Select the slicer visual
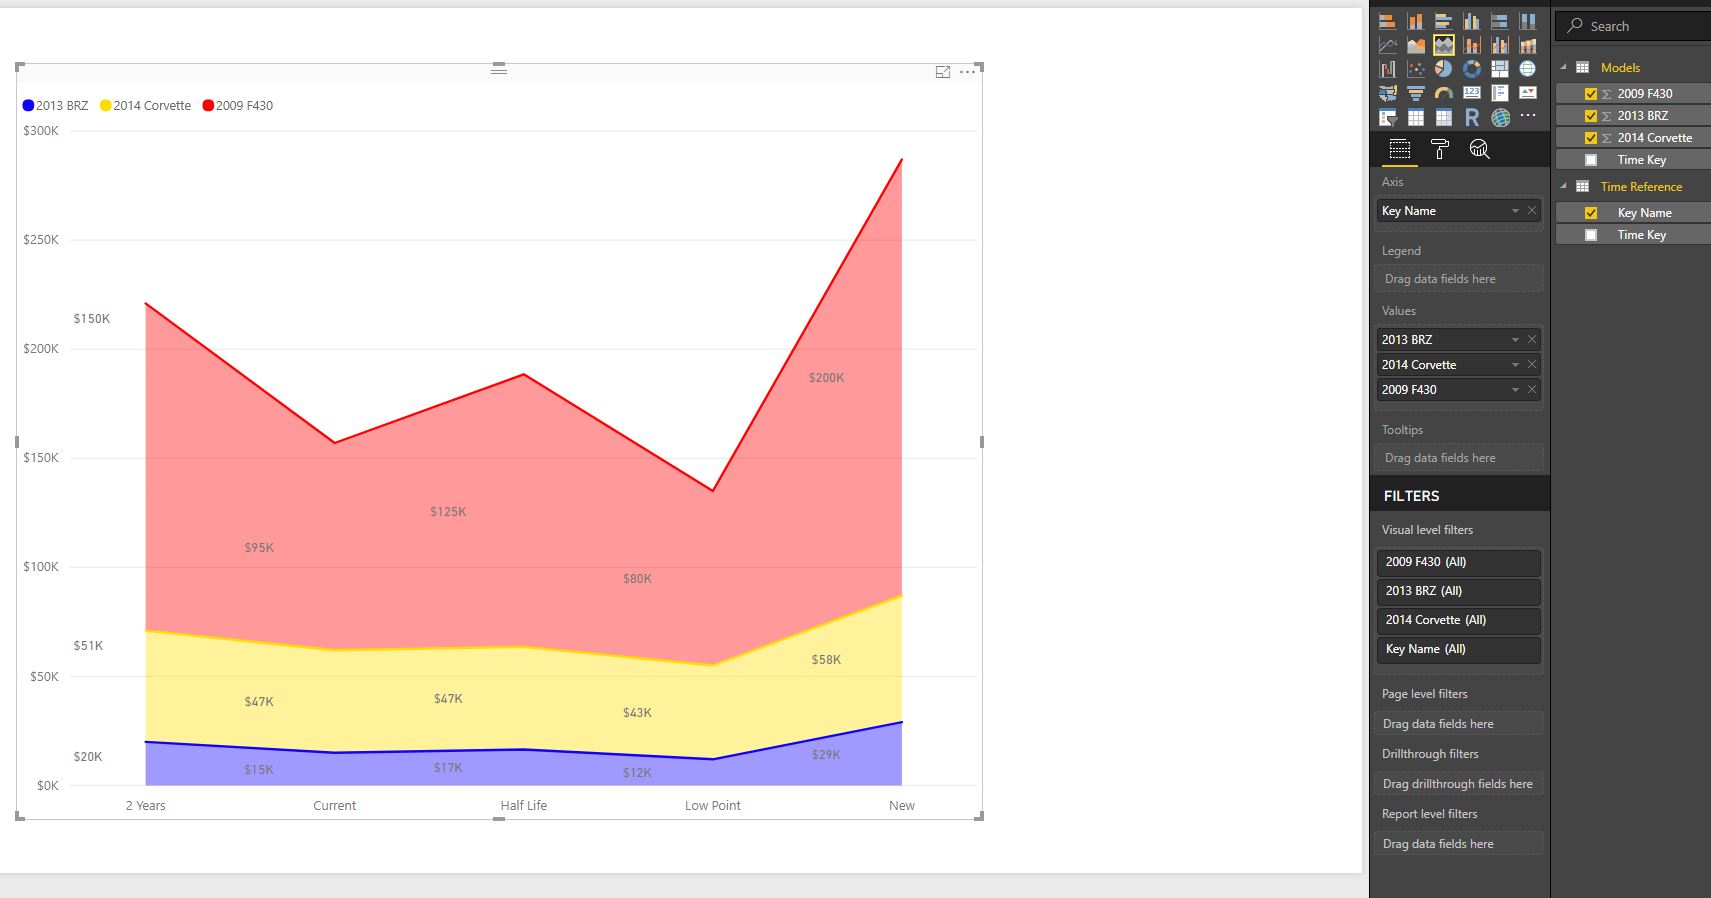The width and height of the screenshot is (1711, 898). pos(1387,117)
